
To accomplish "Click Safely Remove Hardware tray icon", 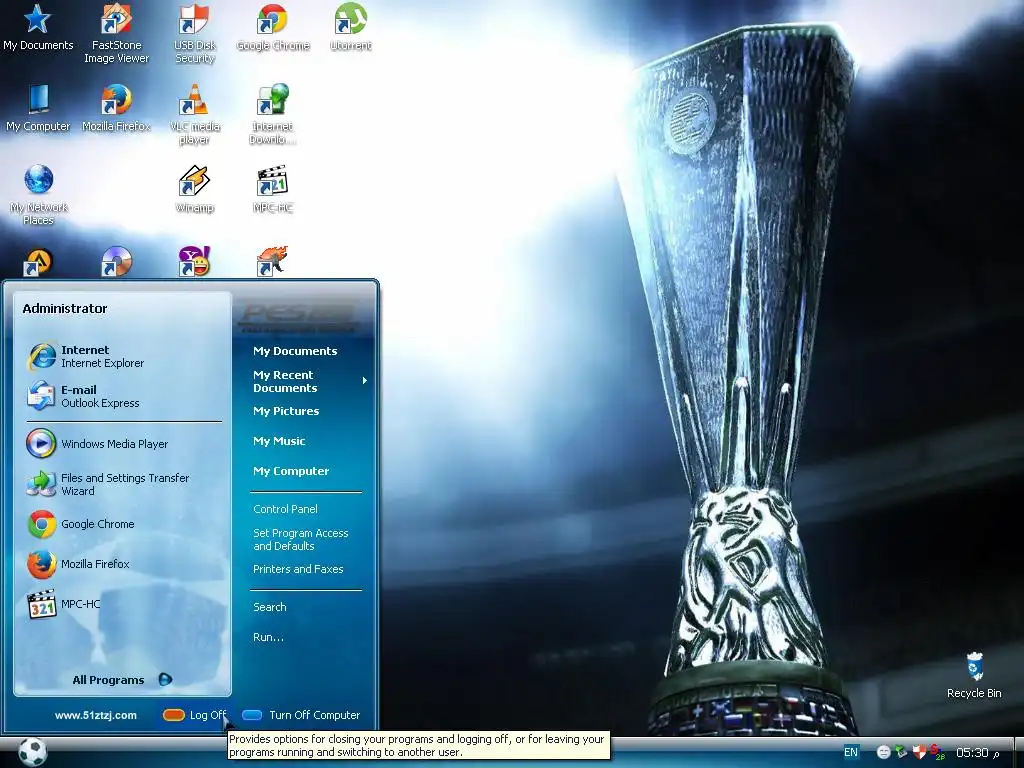I will [901, 752].
